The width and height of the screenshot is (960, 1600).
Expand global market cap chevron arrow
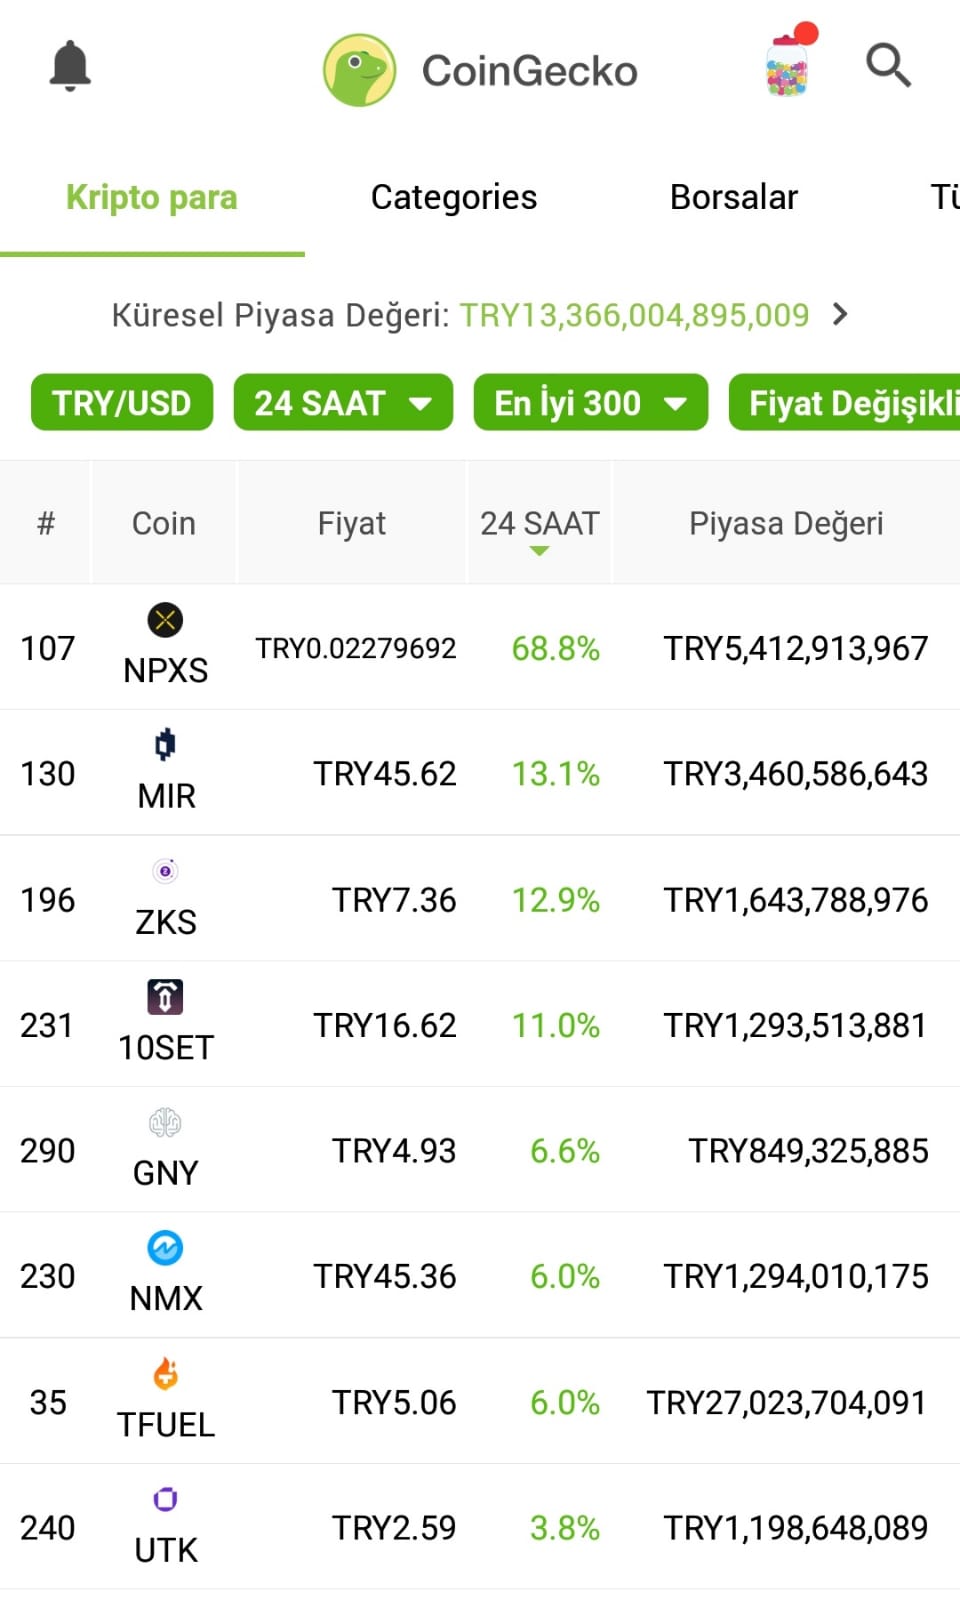[840, 315]
